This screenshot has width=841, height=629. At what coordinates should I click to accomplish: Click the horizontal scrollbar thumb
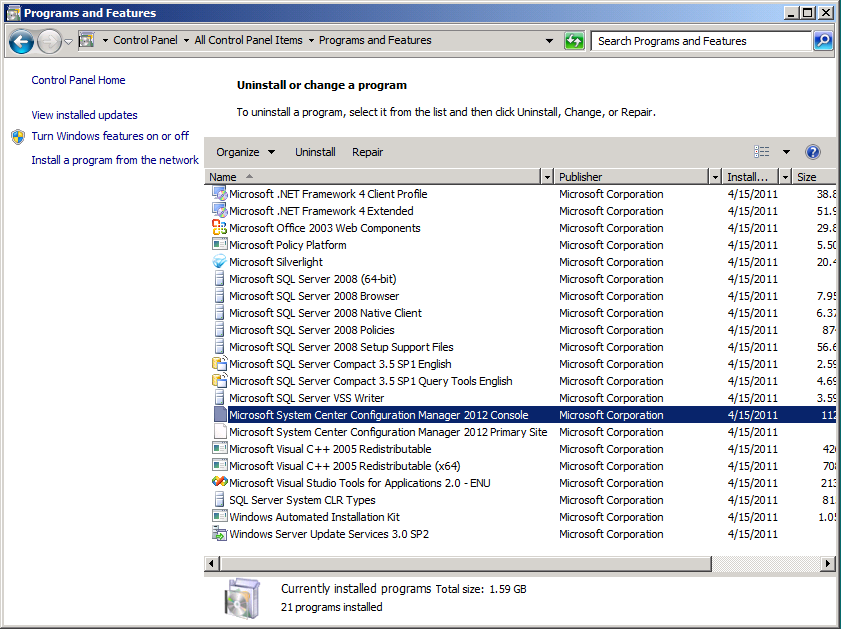click(x=465, y=563)
